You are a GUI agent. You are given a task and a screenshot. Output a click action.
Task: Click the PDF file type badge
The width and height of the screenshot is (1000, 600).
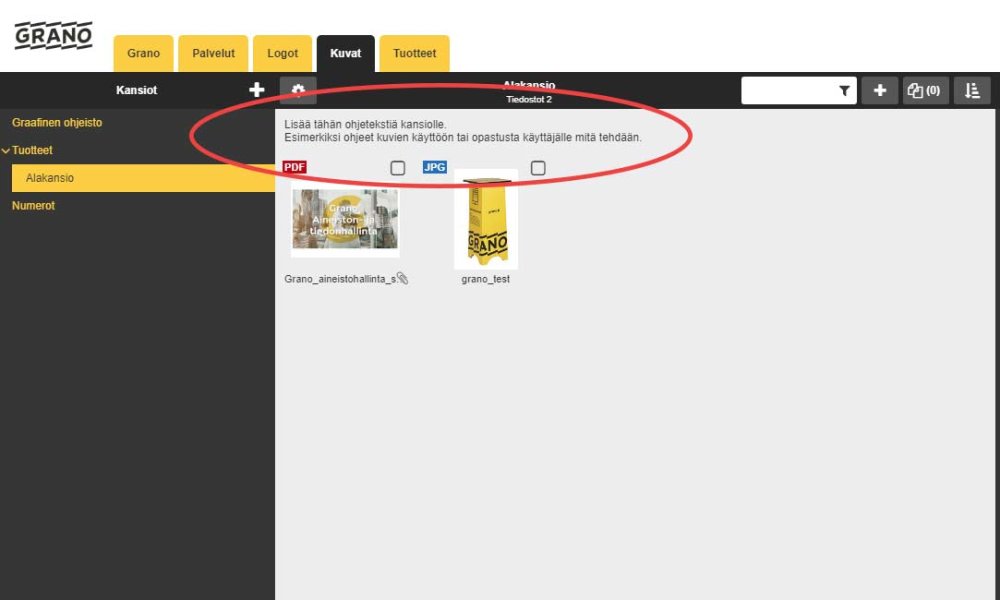coord(295,167)
